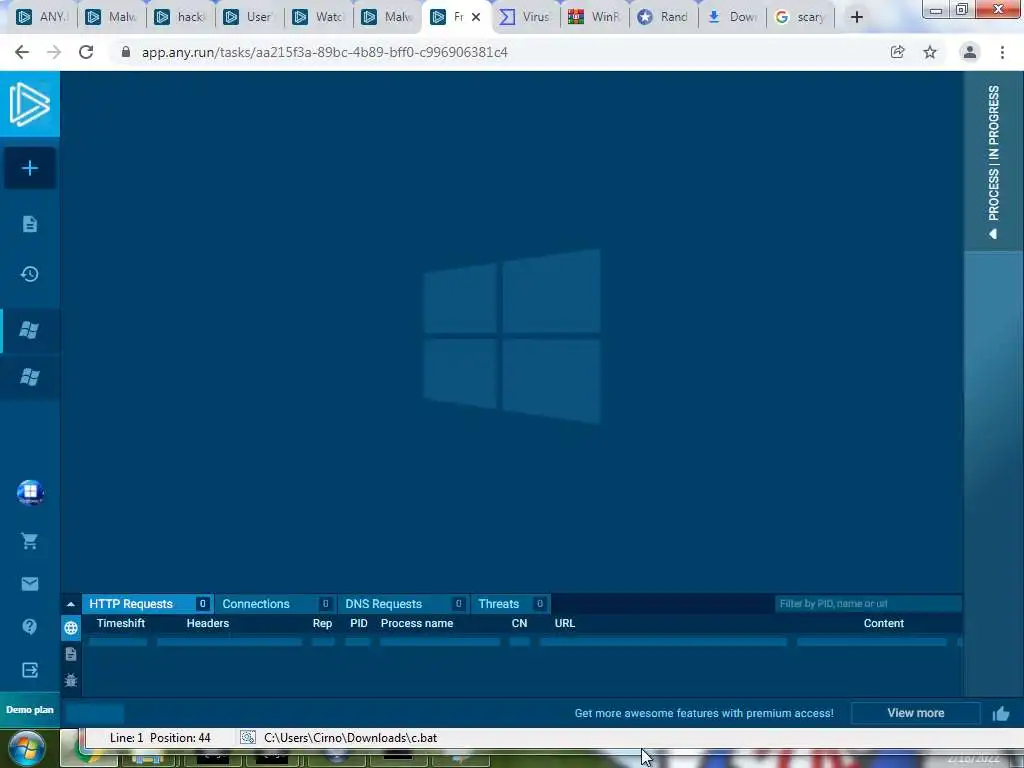Switch to the Downloads browser tab
This screenshot has height=768, width=1024.
coord(732,17)
